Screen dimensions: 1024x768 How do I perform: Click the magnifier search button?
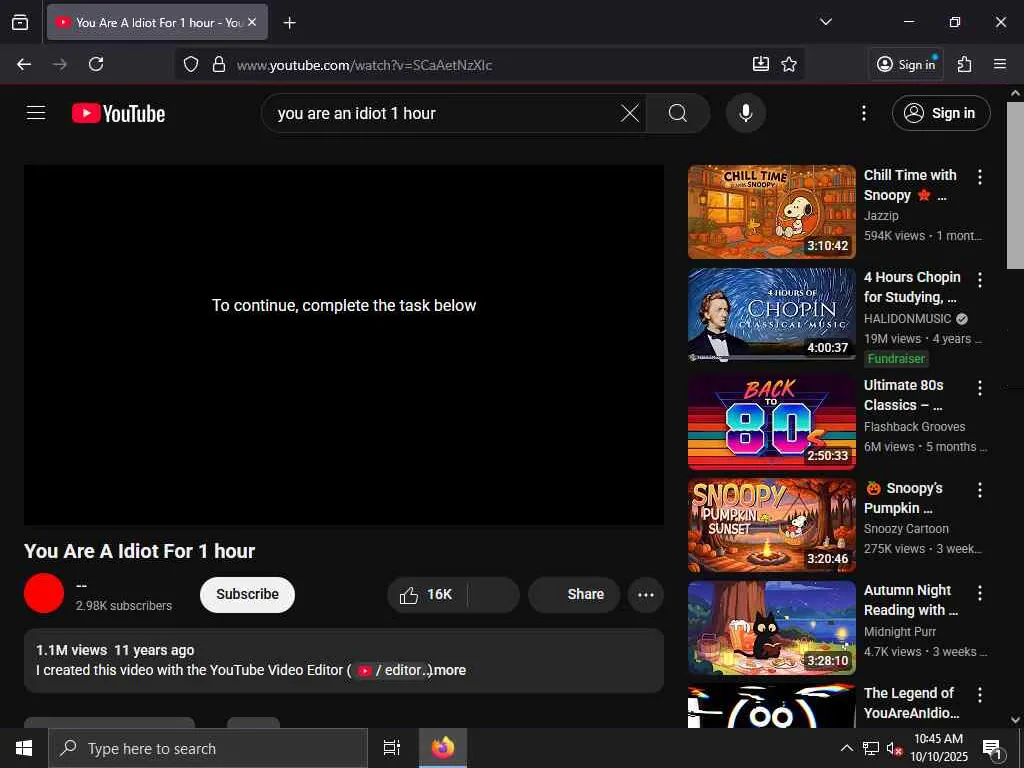point(678,114)
